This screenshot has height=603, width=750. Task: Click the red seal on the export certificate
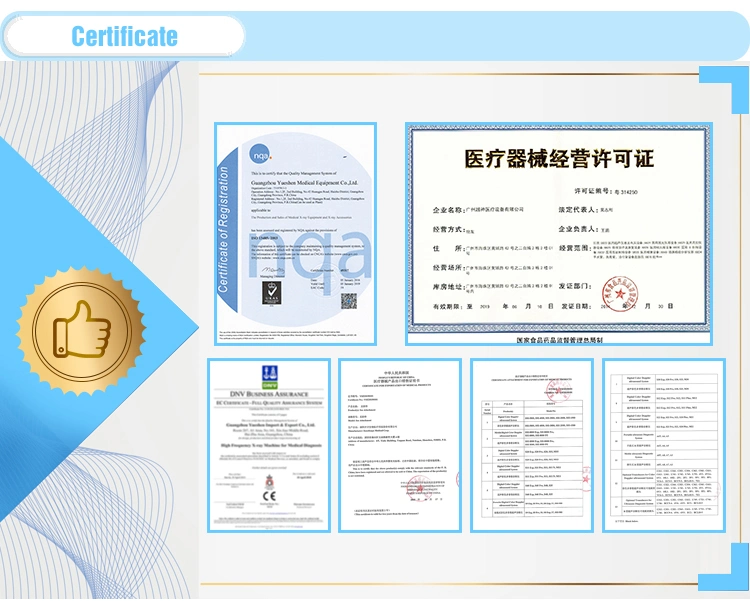click(x=418, y=489)
